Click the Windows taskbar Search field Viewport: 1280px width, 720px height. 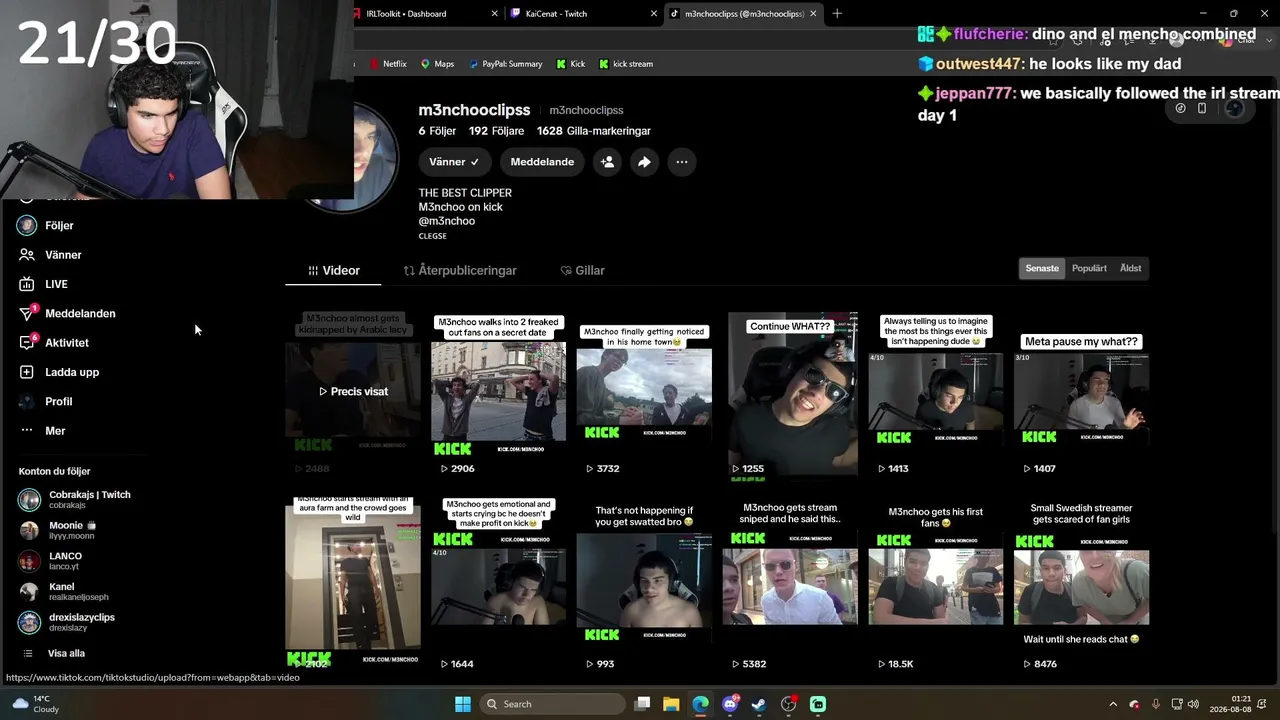pos(554,704)
